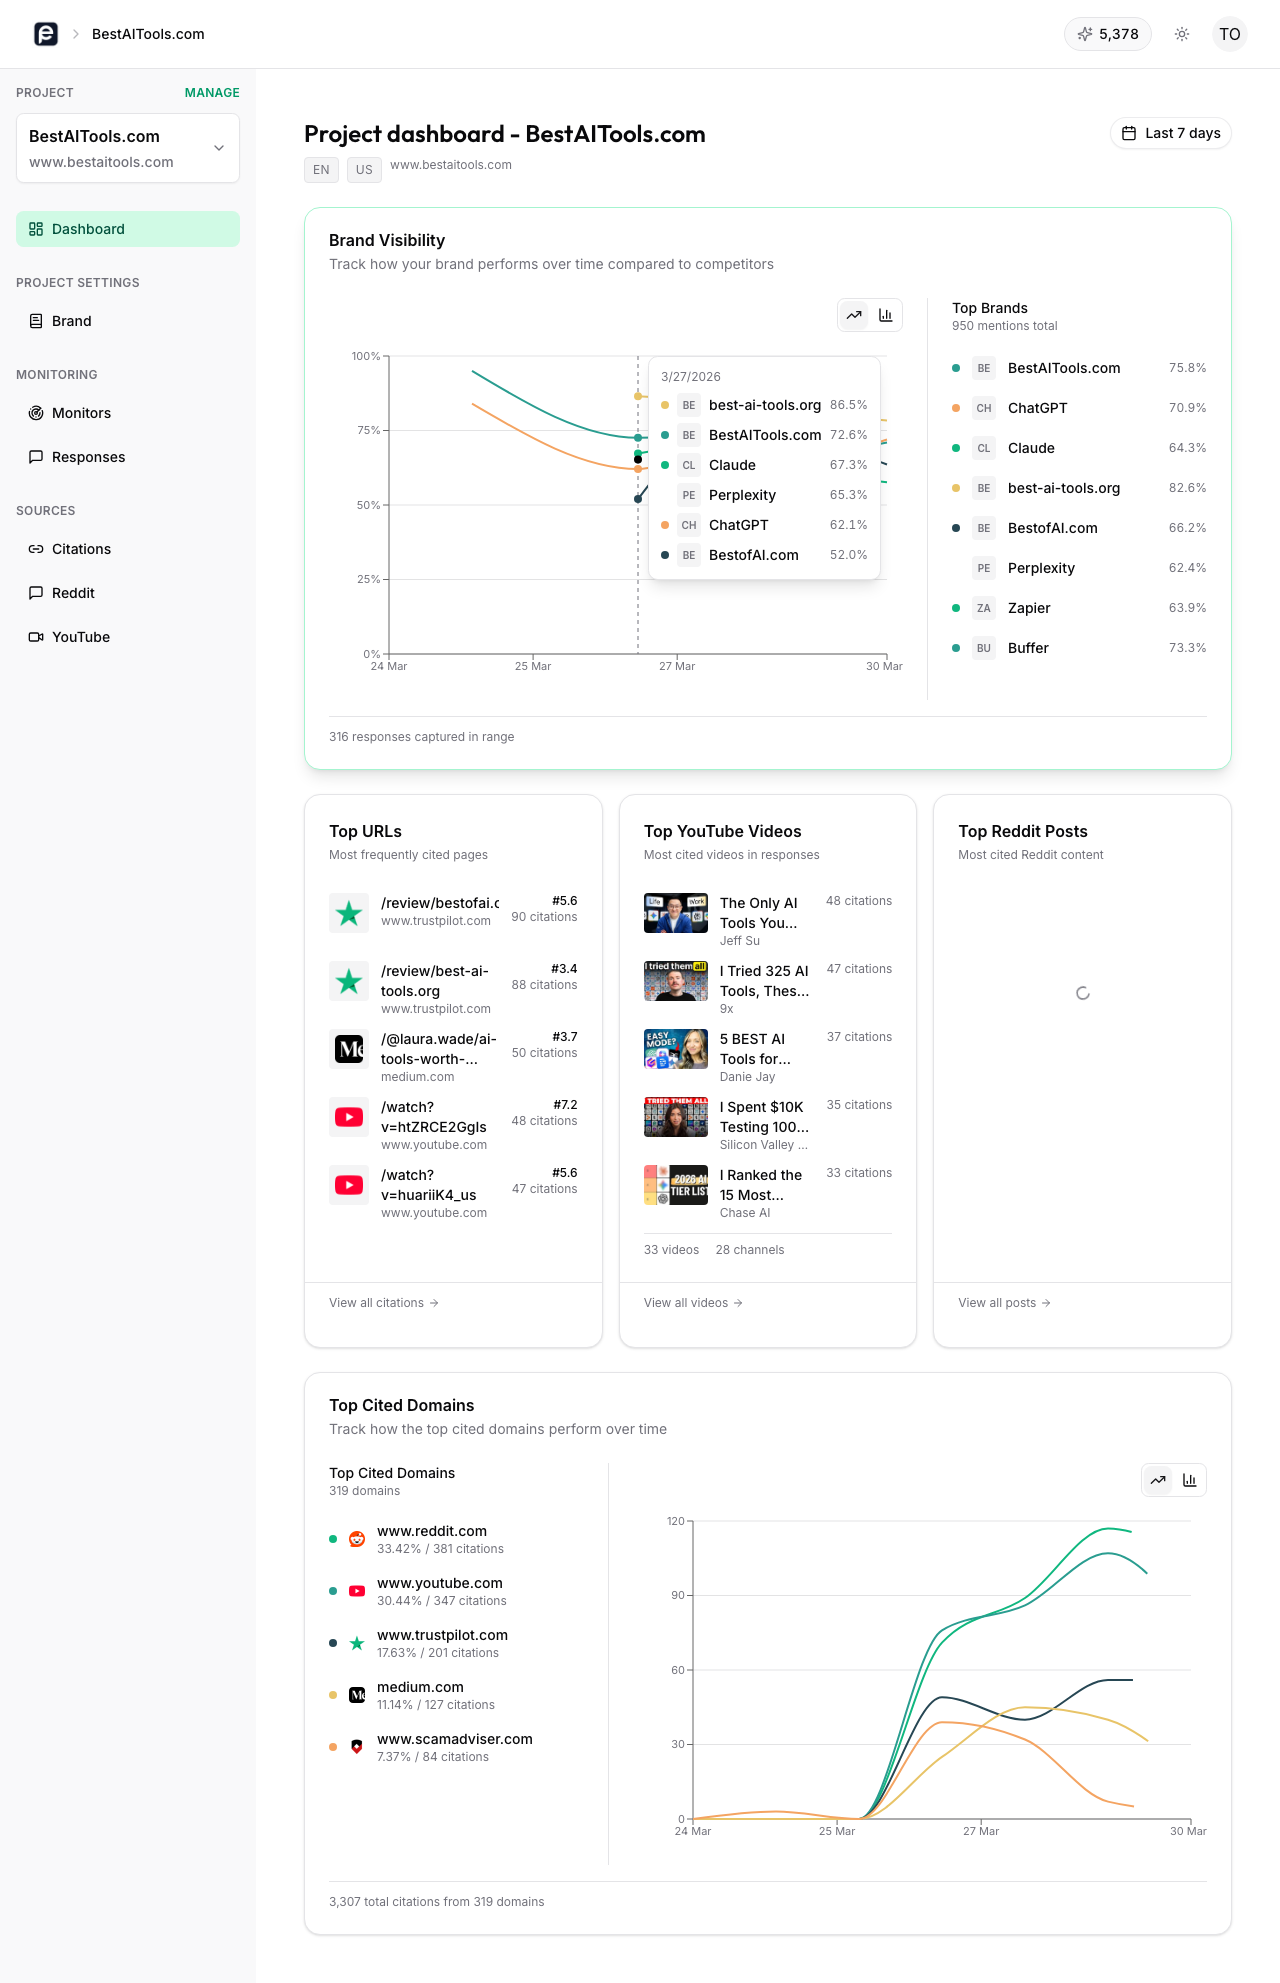Click the Trustpilot star beside www.trustpilot.com
This screenshot has width=1280, height=1983.
(357, 1643)
